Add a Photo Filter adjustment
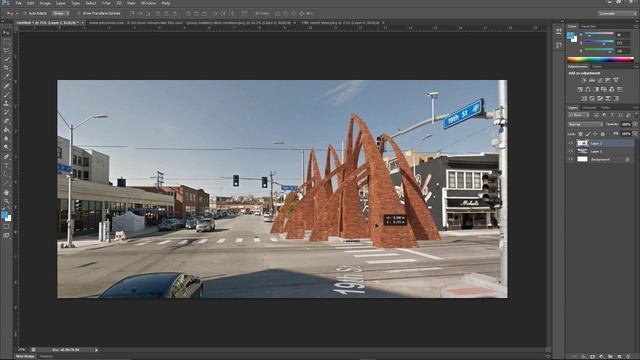Image resolution: width=640 pixels, height=360 pixels. pos(604,89)
